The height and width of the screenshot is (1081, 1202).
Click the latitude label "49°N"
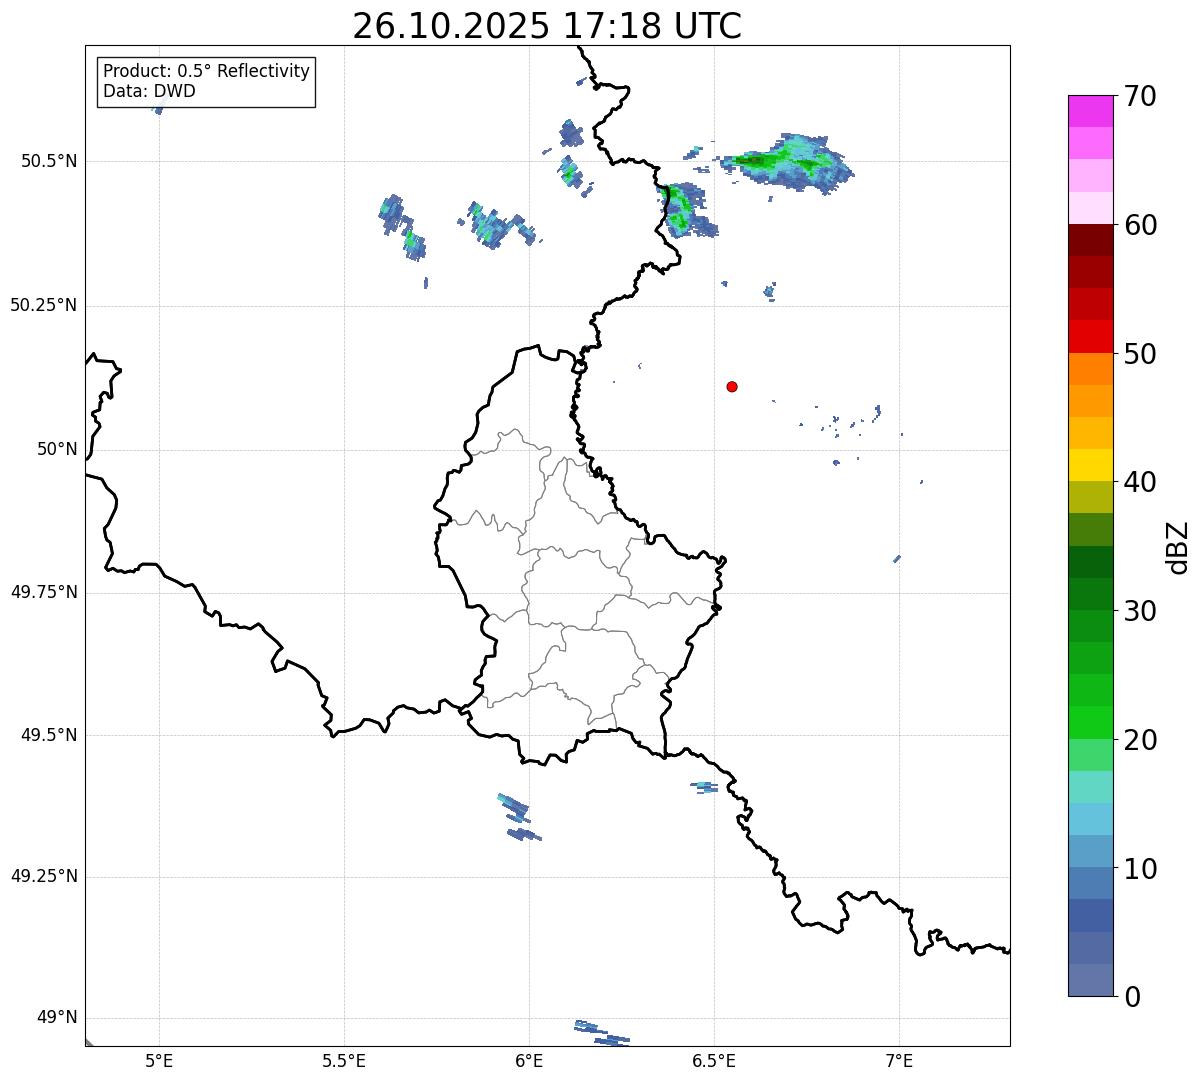[x=57, y=1018]
